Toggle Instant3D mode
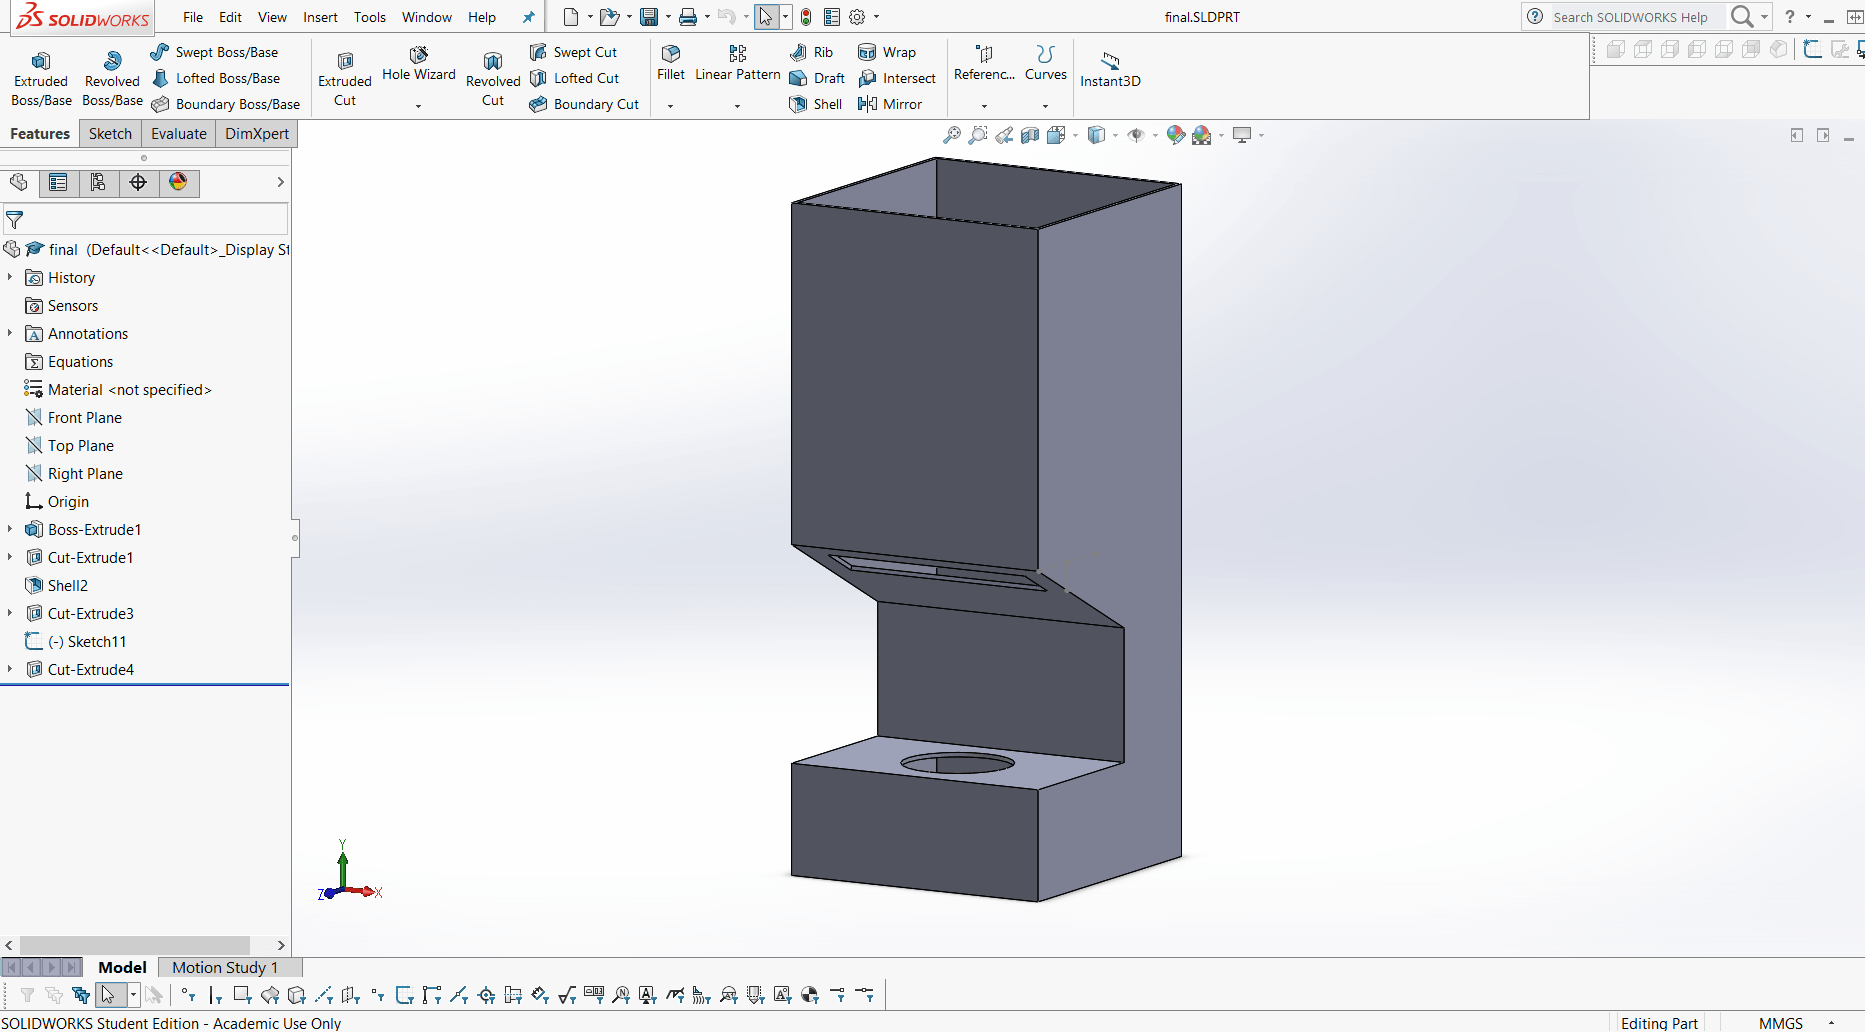The image size is (1865, 1032). (1110, 68)
